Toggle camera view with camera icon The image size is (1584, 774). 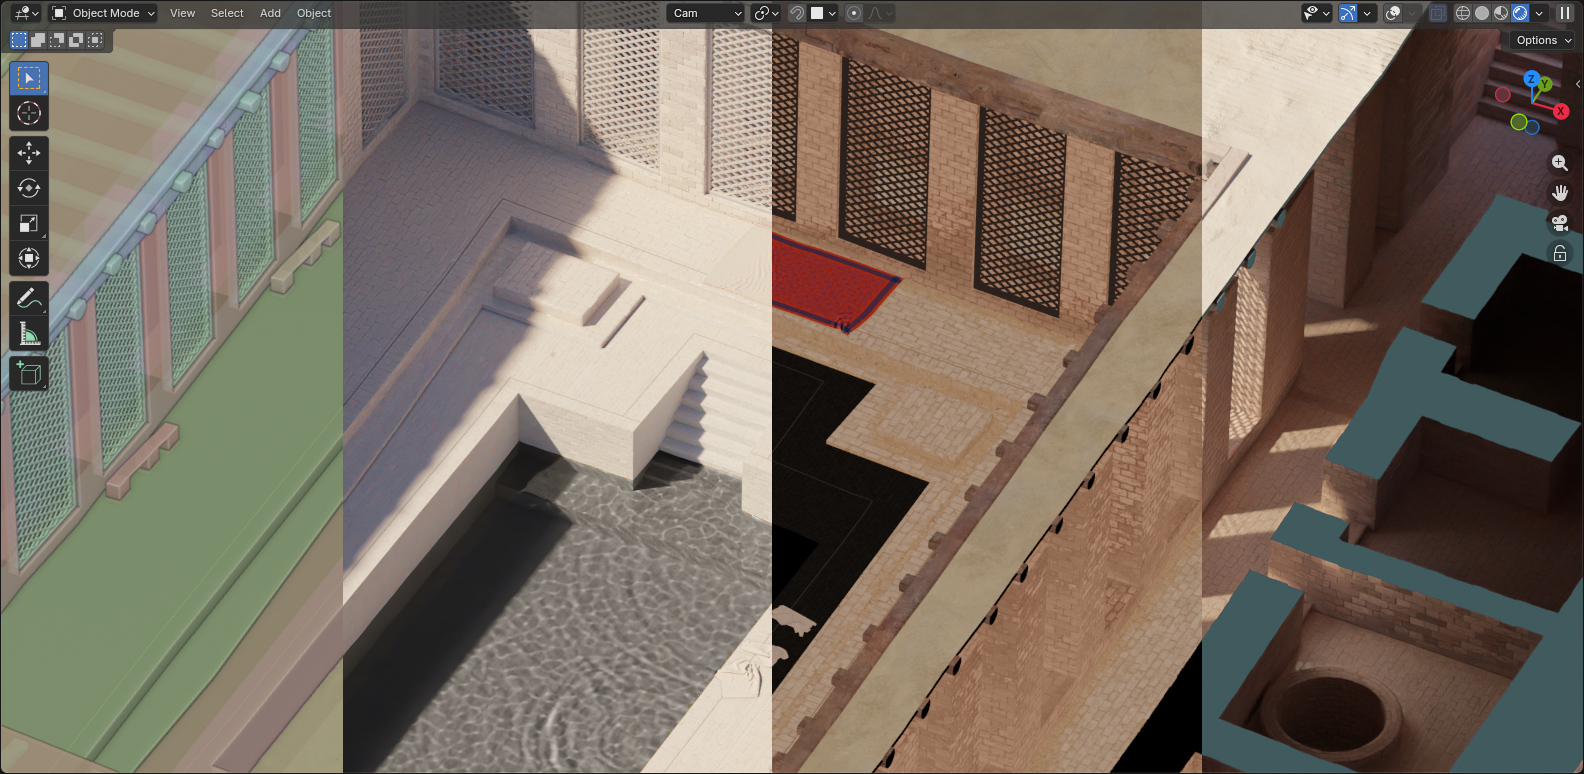tap(1559, 223)
